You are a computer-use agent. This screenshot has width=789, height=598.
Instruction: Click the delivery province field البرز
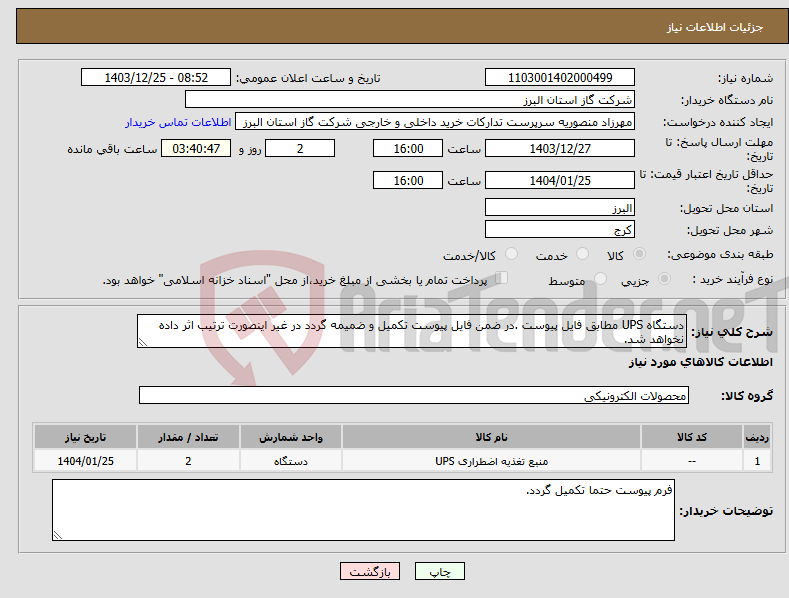560,207
